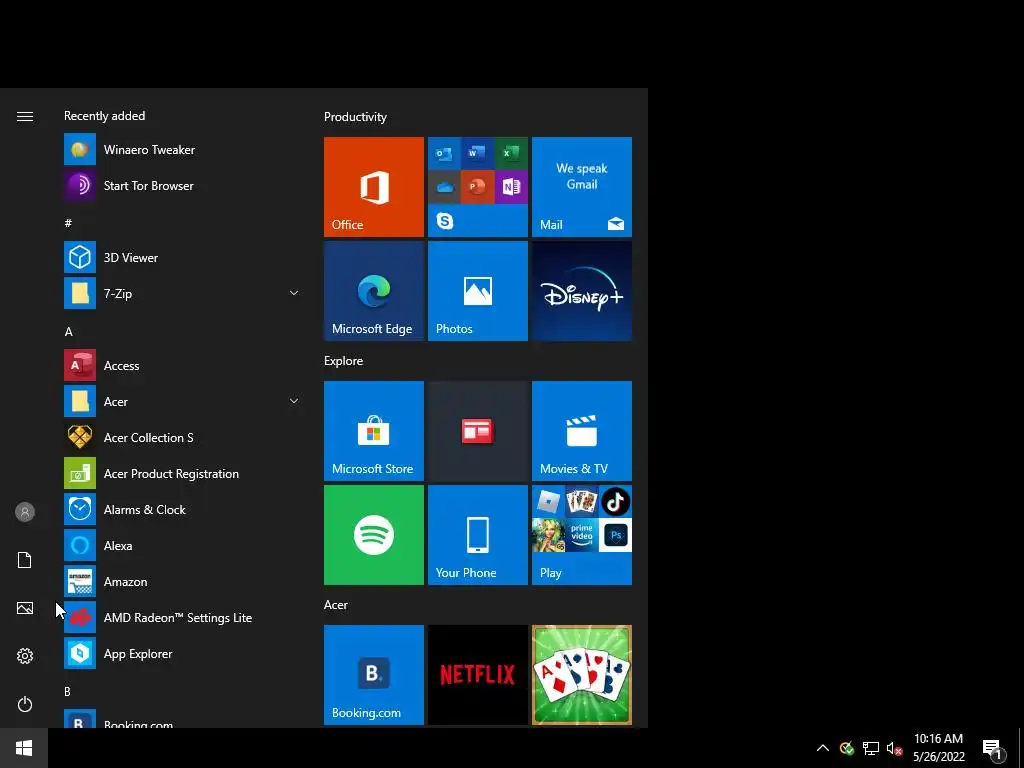Open the Solitaire cards tile
The width and height of the screenshot is (1024, 768).
pyautogui.click(x=581, y=675)
